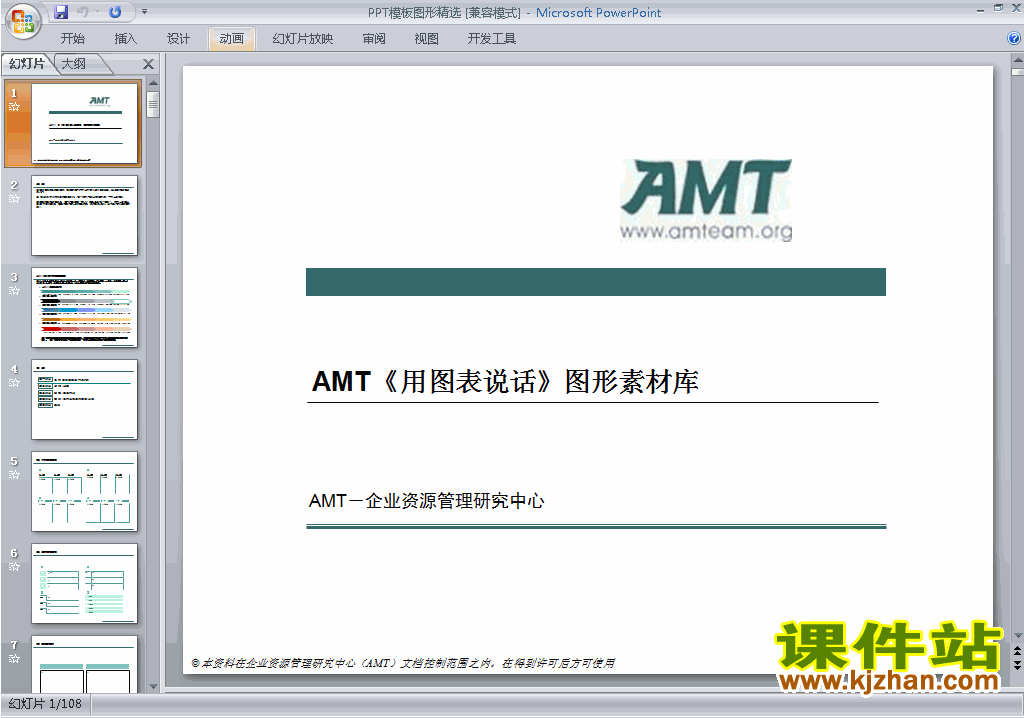Click thumbnail pane scroll up arrow
This screenshot has height=718, width=1024.
[x=153, y=83]
